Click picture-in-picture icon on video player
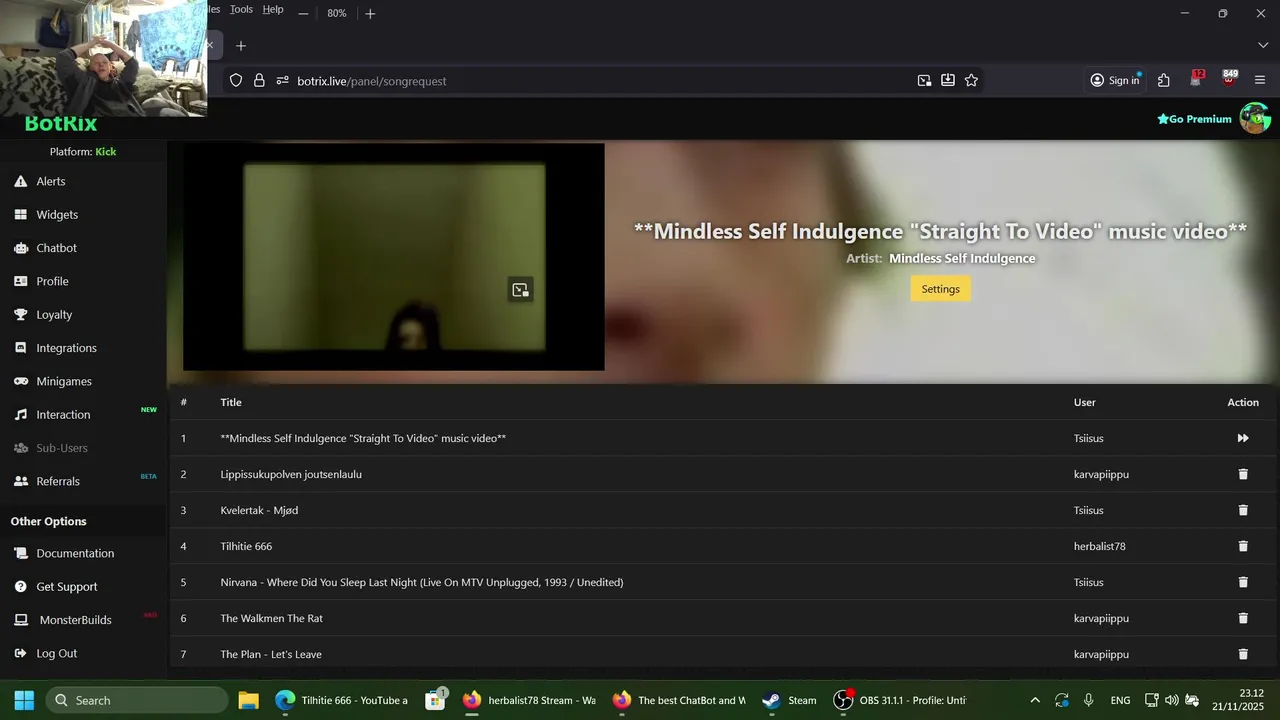This screenshot has height=720, width=1280. tap(520, 290)
